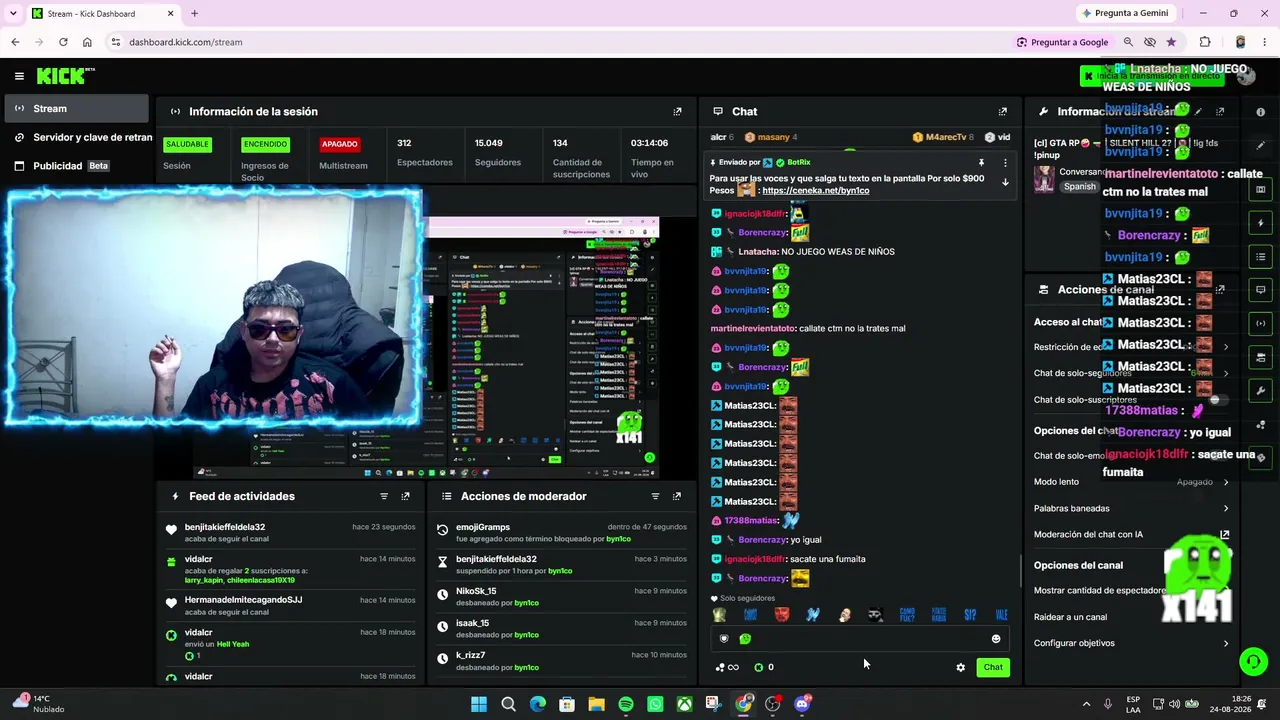The image size is (1280, 720).
Task: Open options menu of pinned message
Action: point(1005,162)
